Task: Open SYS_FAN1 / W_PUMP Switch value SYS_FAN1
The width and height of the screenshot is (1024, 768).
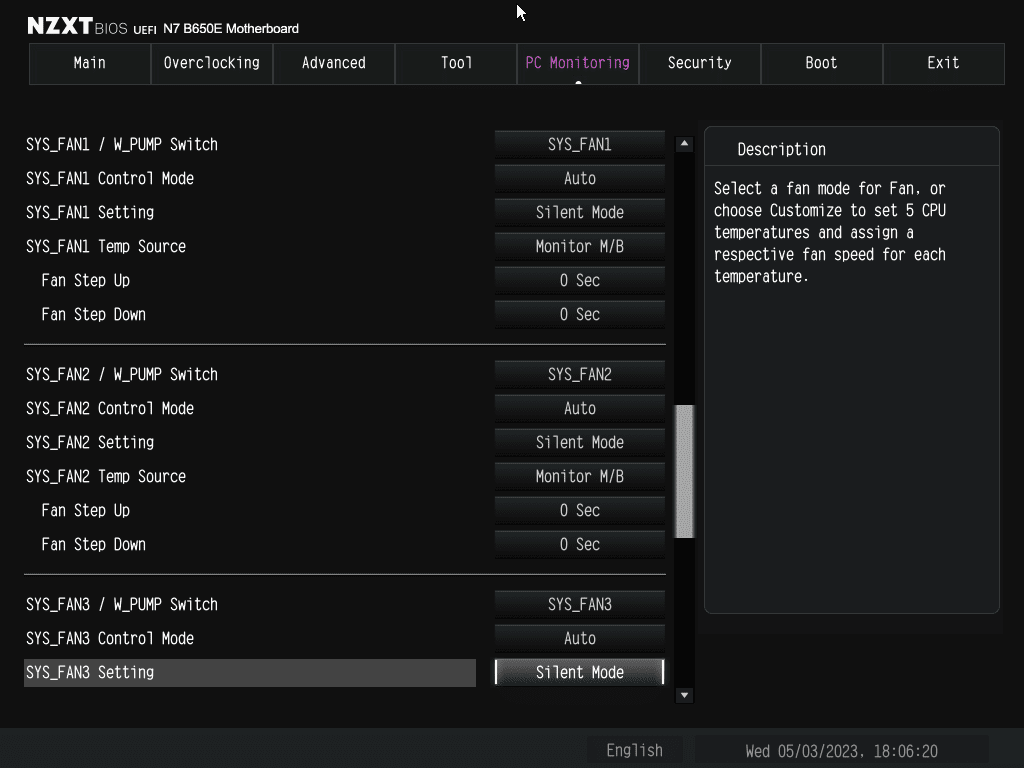Action: [x=580, y=144]
